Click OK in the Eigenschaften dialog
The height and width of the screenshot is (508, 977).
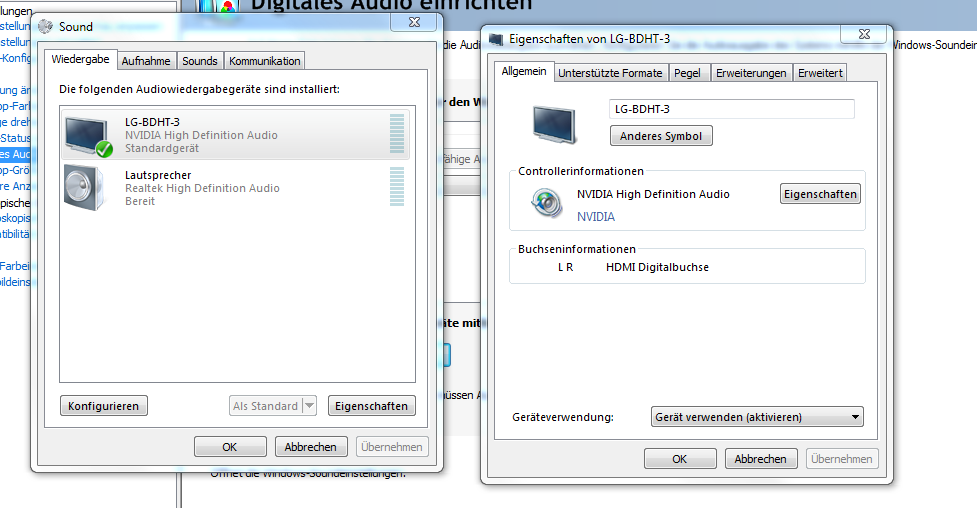(x=680, y=459)
